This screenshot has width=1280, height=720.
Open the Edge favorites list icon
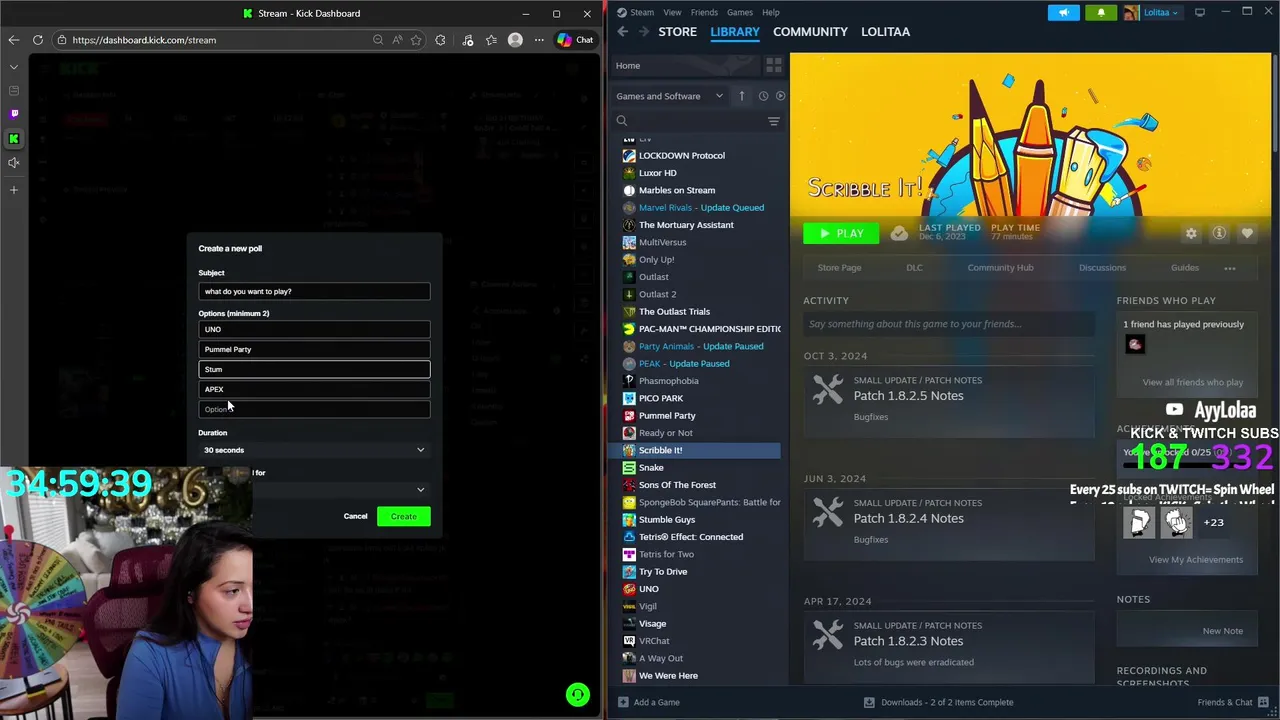coord(491,40)
